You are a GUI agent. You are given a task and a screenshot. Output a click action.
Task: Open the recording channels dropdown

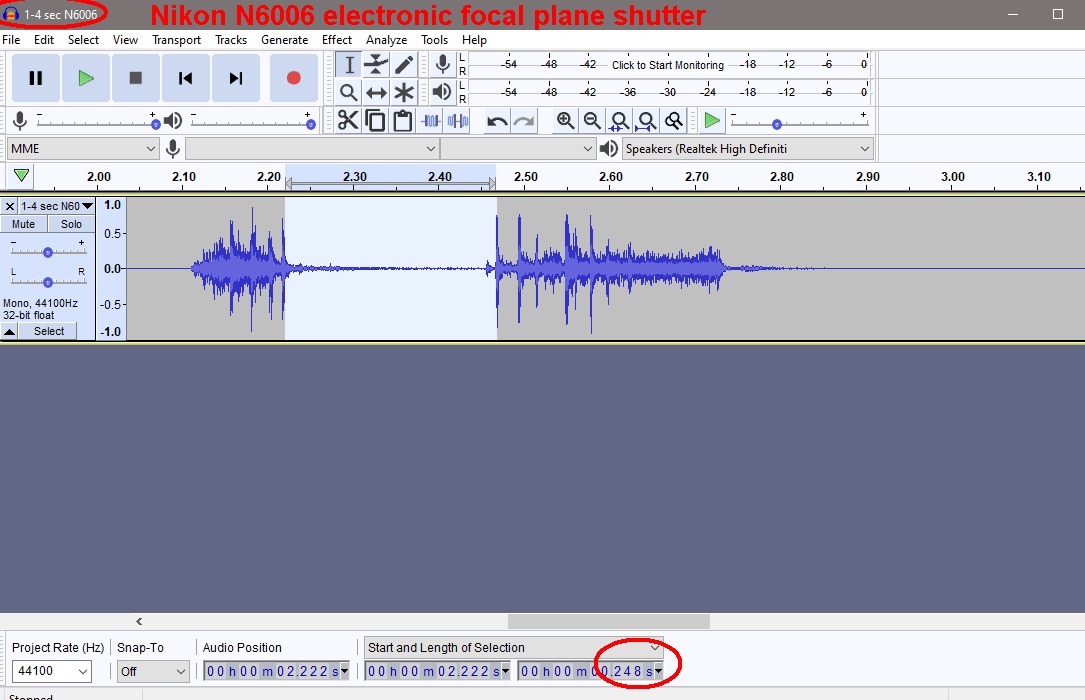point(518,149)
